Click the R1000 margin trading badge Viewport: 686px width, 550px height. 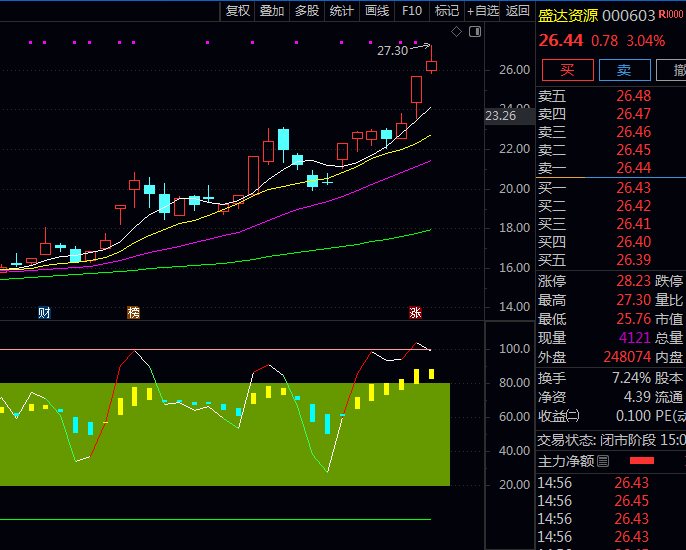(x=671, y=14)
